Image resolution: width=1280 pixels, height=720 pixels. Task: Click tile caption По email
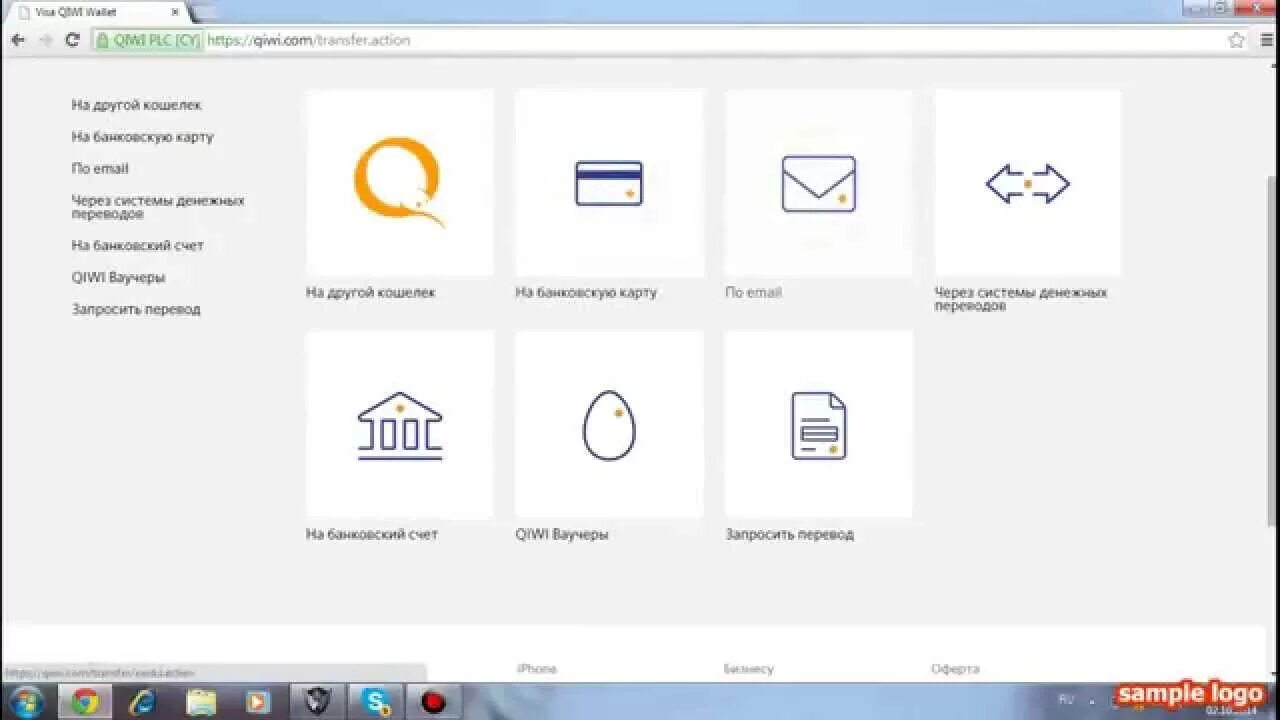pos(753,293)
